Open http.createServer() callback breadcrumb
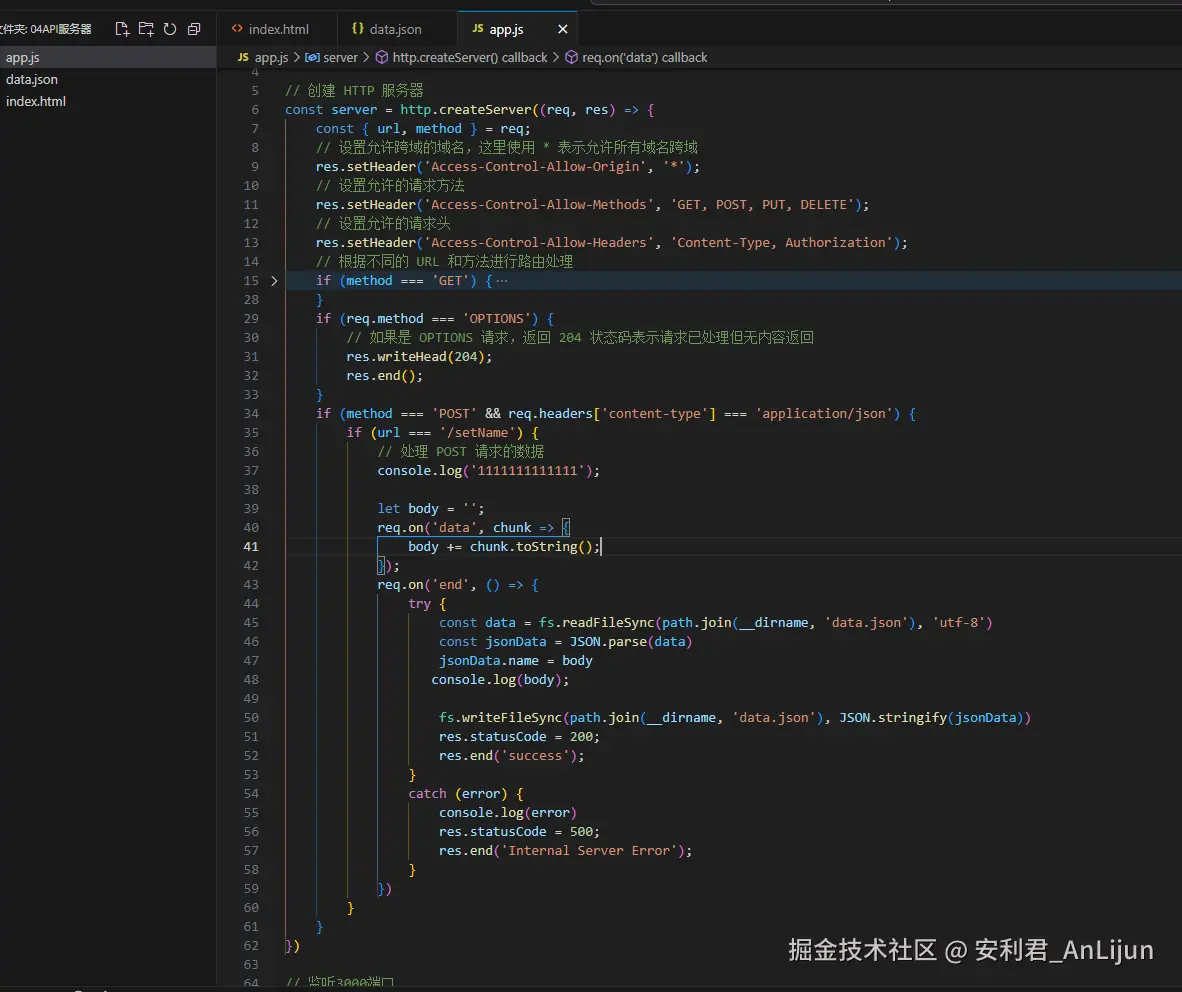Image resolution: width=1182 pixels, height=992 pixels. coord(470,57)
